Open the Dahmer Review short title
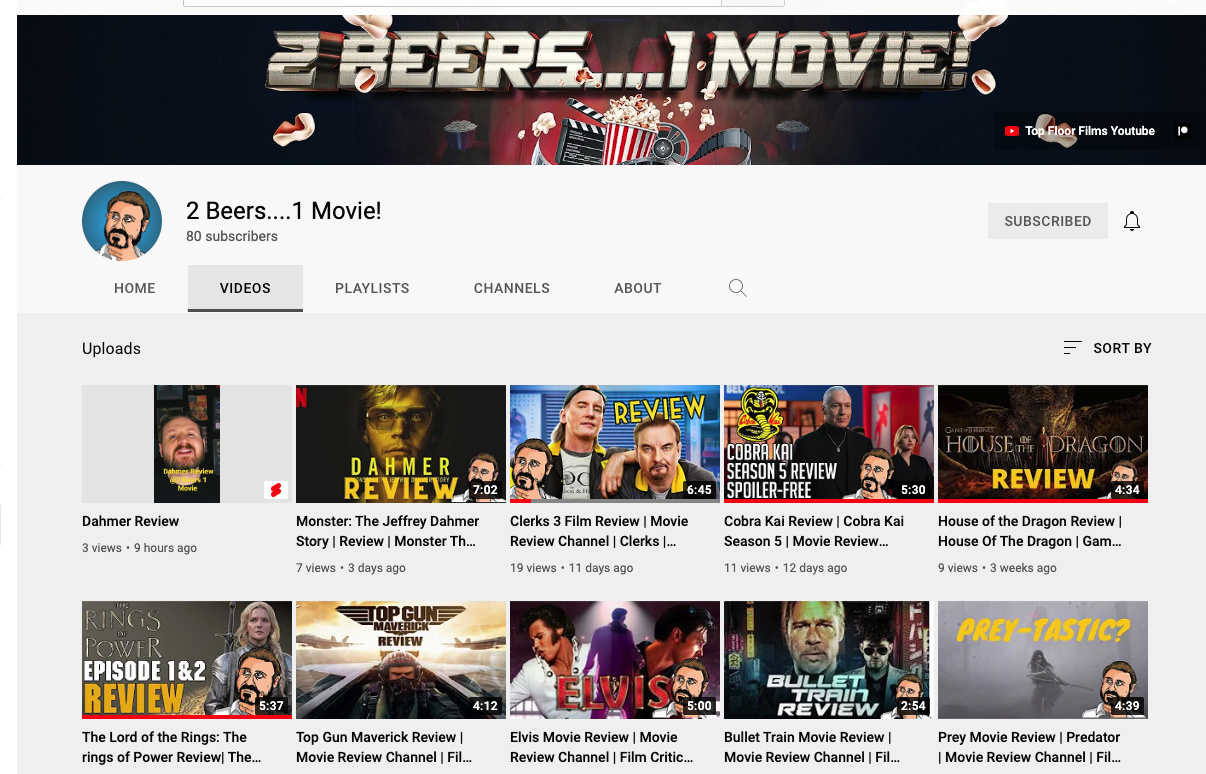This screenshot has height=774, width=1206. [131, 521]
